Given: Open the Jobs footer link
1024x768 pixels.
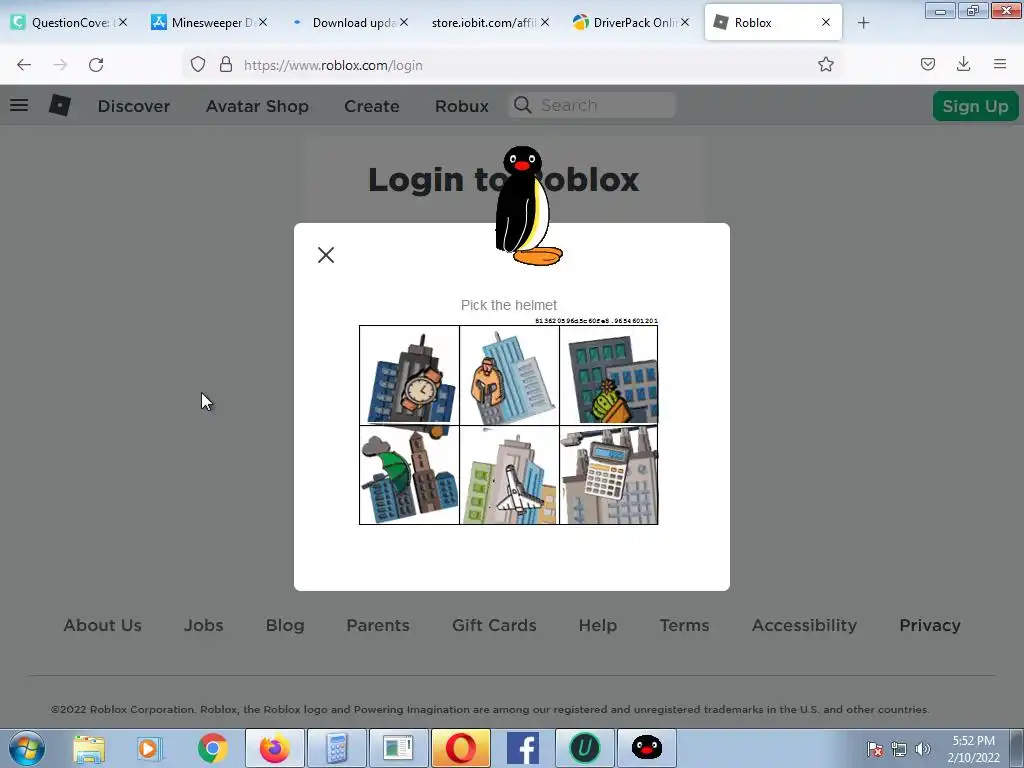Looking at the screenshot, I should [203, 625].
